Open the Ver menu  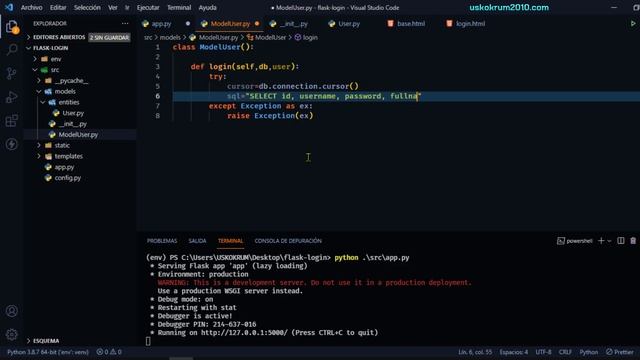(x=113, y=7)
